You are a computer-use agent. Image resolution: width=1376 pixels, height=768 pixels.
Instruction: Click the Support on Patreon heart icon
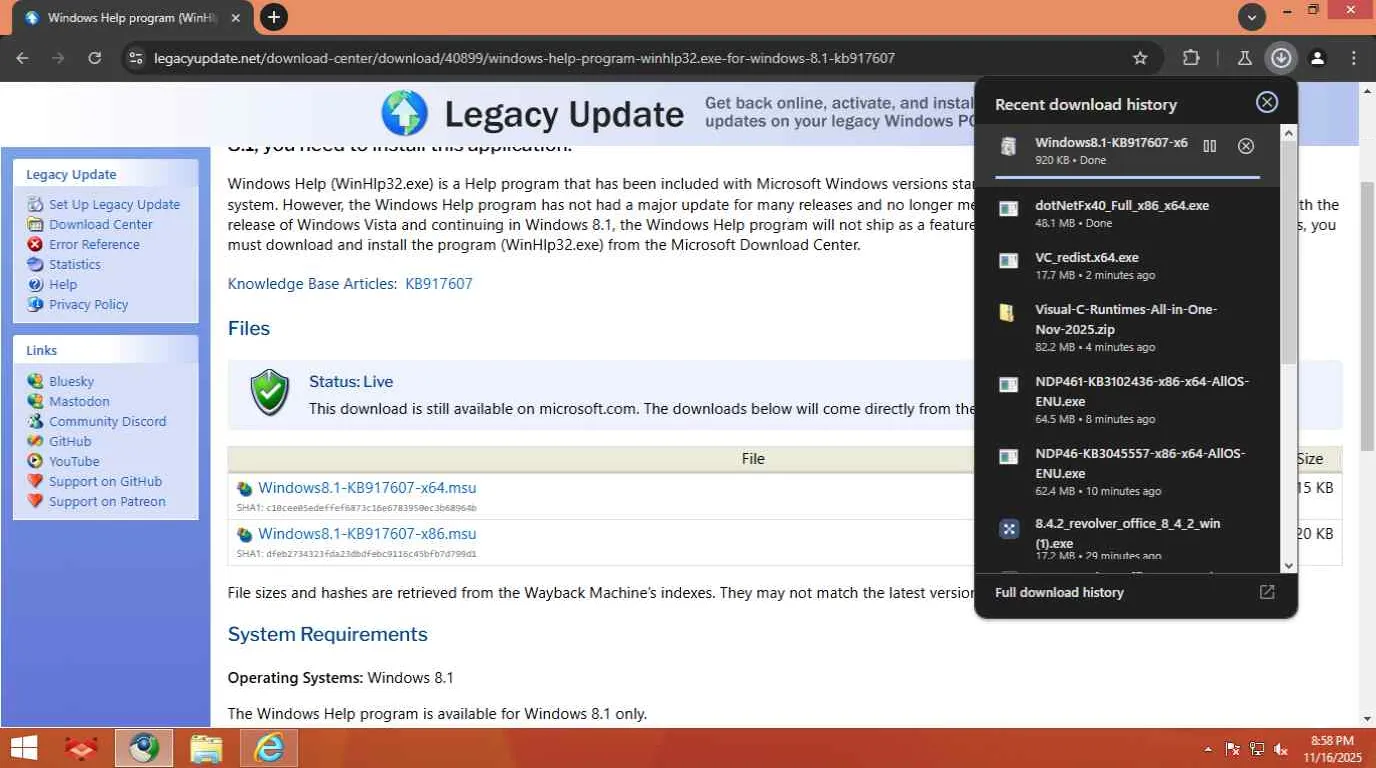point(36,501)
